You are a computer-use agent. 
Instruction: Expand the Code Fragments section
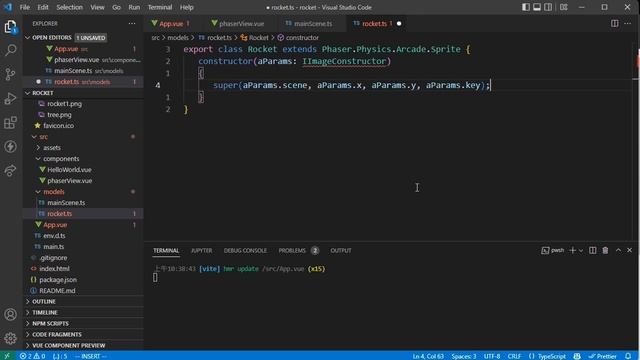(x=83, y=335)
